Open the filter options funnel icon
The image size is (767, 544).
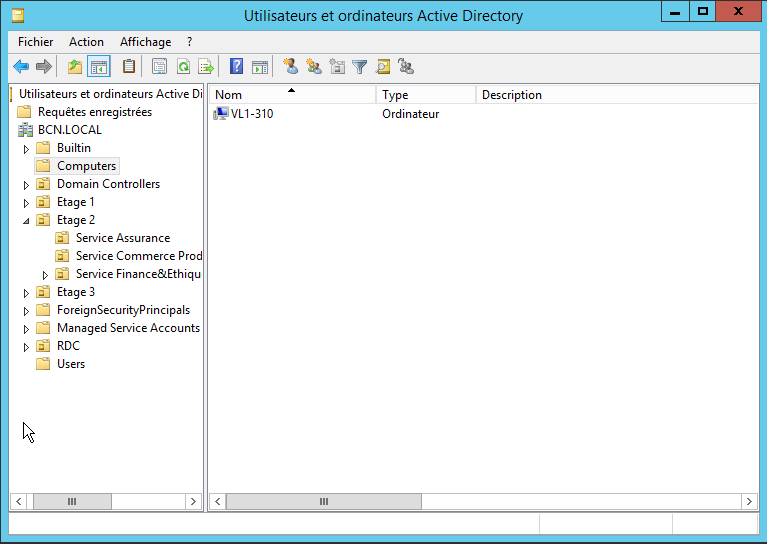click(x=360, y=67)
